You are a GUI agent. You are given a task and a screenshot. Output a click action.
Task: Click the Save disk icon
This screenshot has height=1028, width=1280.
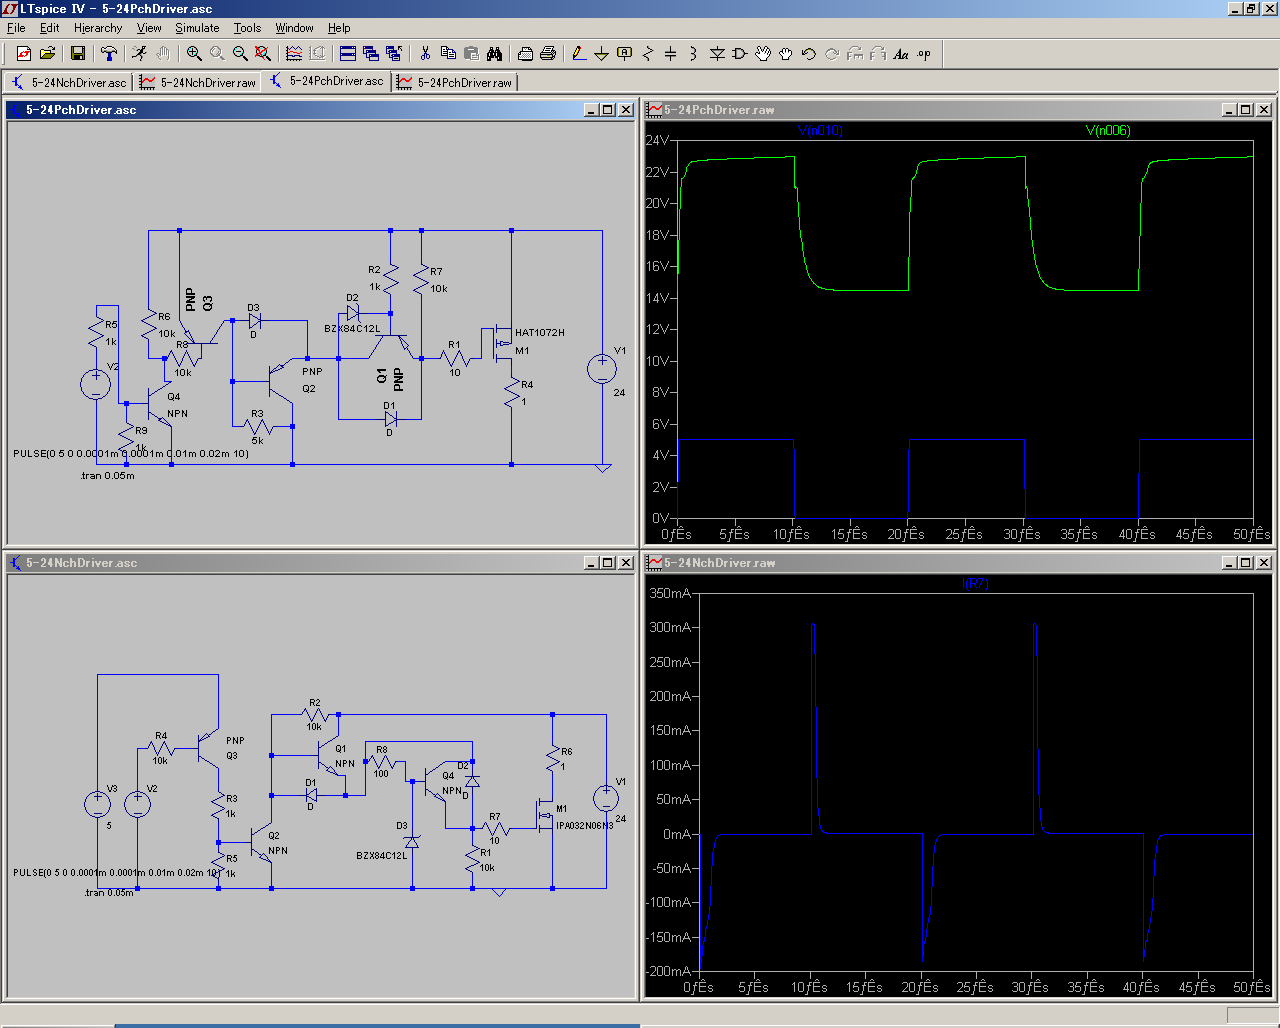point(77,54)
